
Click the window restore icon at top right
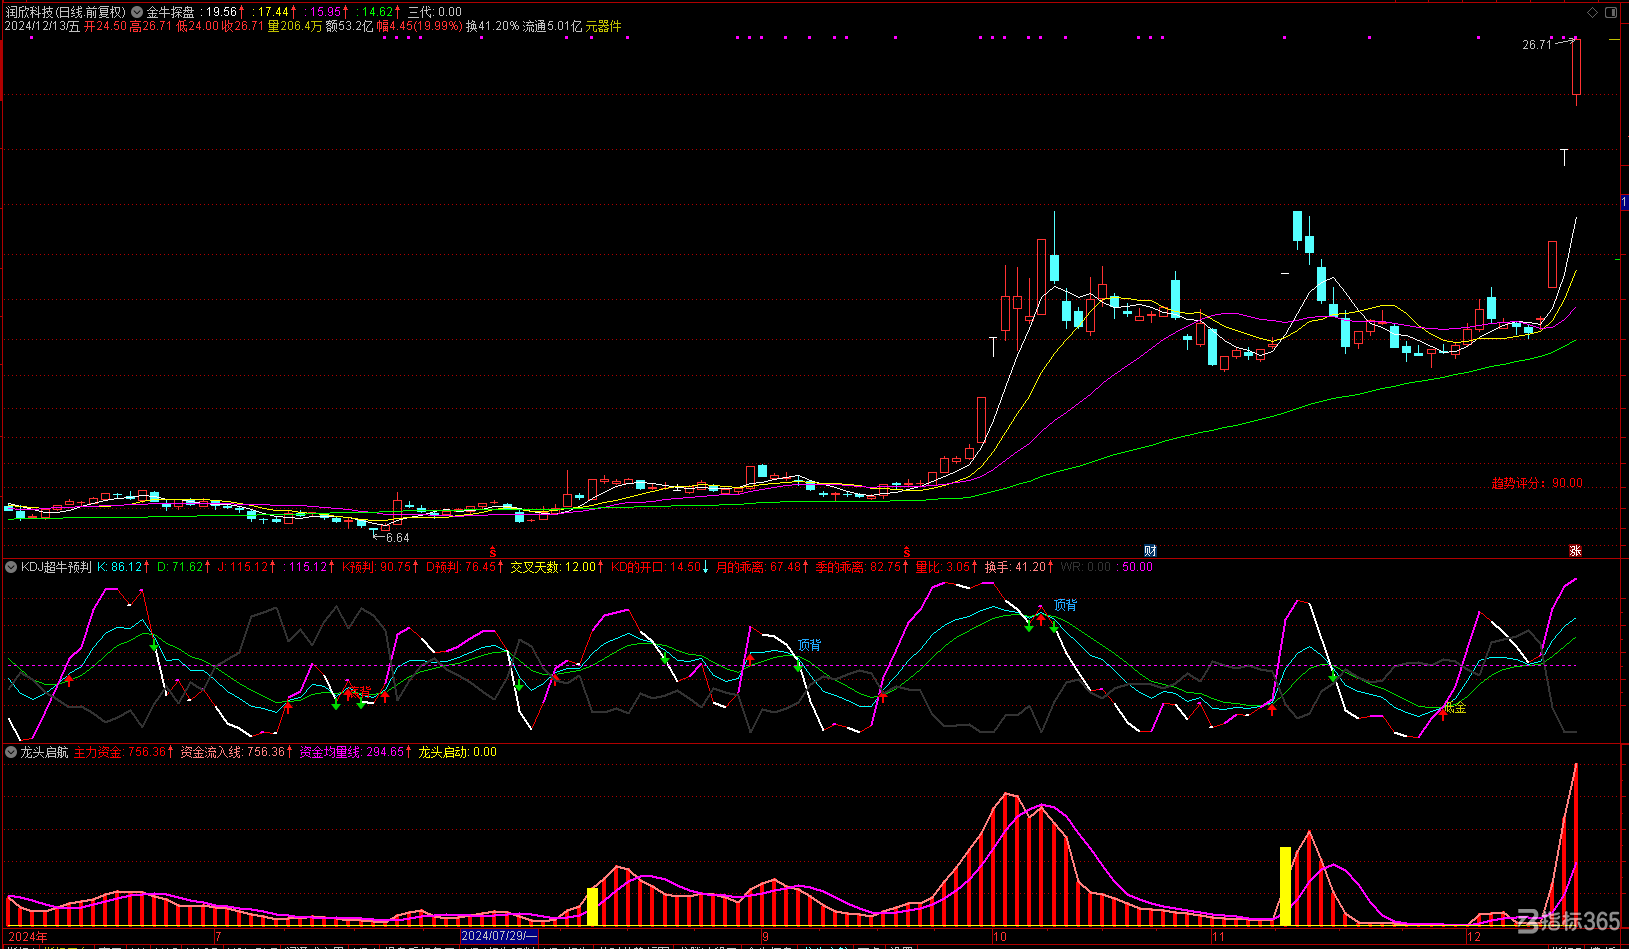1611,12
